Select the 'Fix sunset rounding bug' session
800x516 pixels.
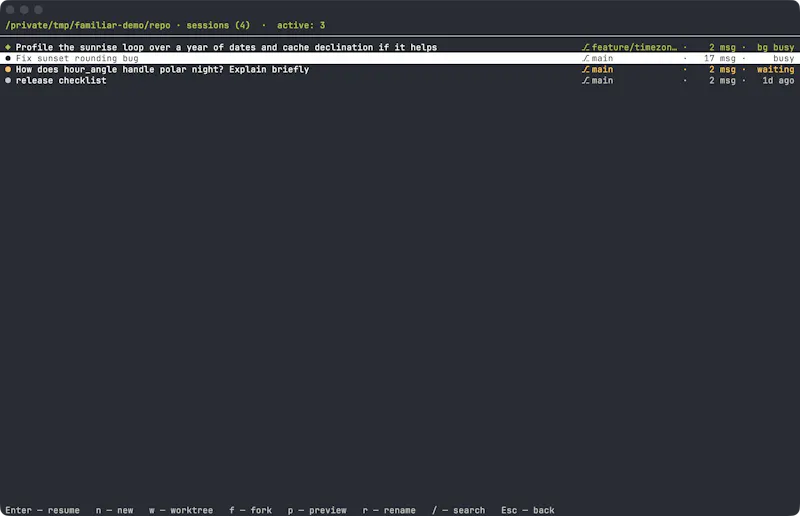[400, 58]
